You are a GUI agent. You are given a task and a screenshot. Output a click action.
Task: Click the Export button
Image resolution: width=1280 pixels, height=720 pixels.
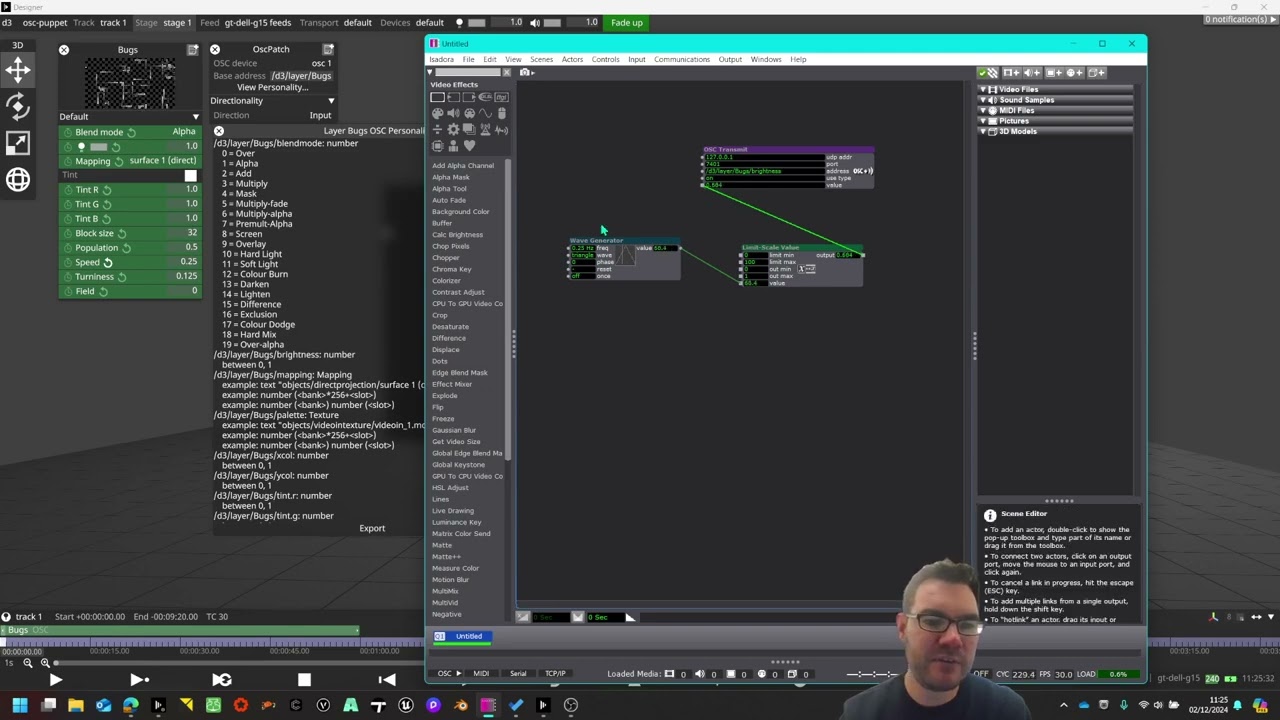click(x=372, y=528)
